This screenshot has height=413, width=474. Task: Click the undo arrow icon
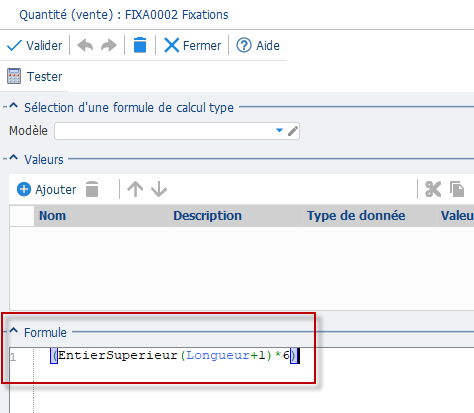85,45
